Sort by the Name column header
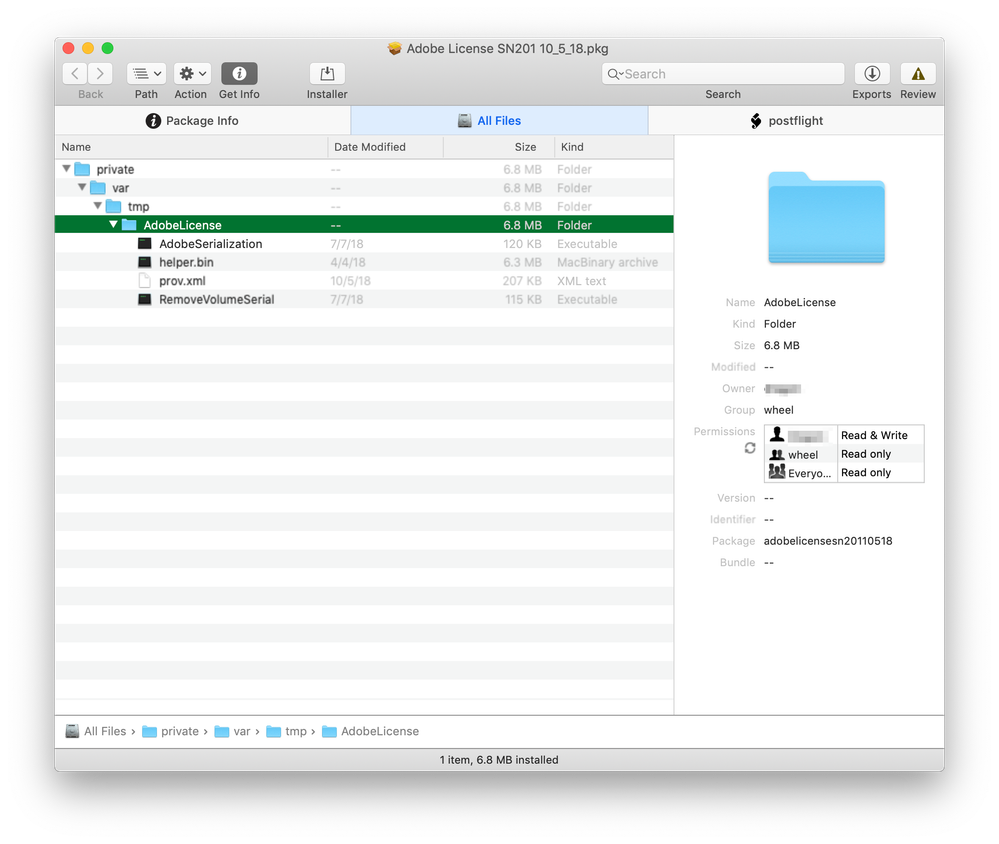Image resolution: width=999 pixels, height=844 pixels. 191,147
